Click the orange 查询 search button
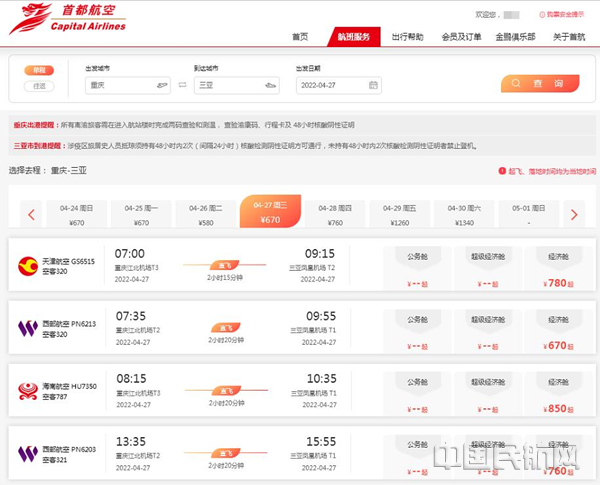600x485 pixels. pyautogui.click(x=540, y=83)
